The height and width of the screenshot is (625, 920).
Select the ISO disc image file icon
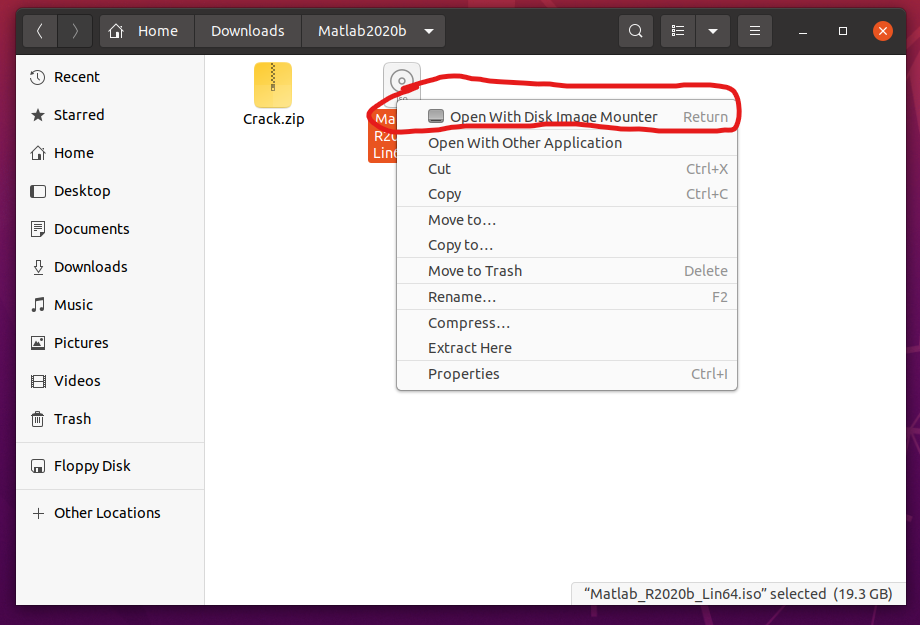[402, 81]
